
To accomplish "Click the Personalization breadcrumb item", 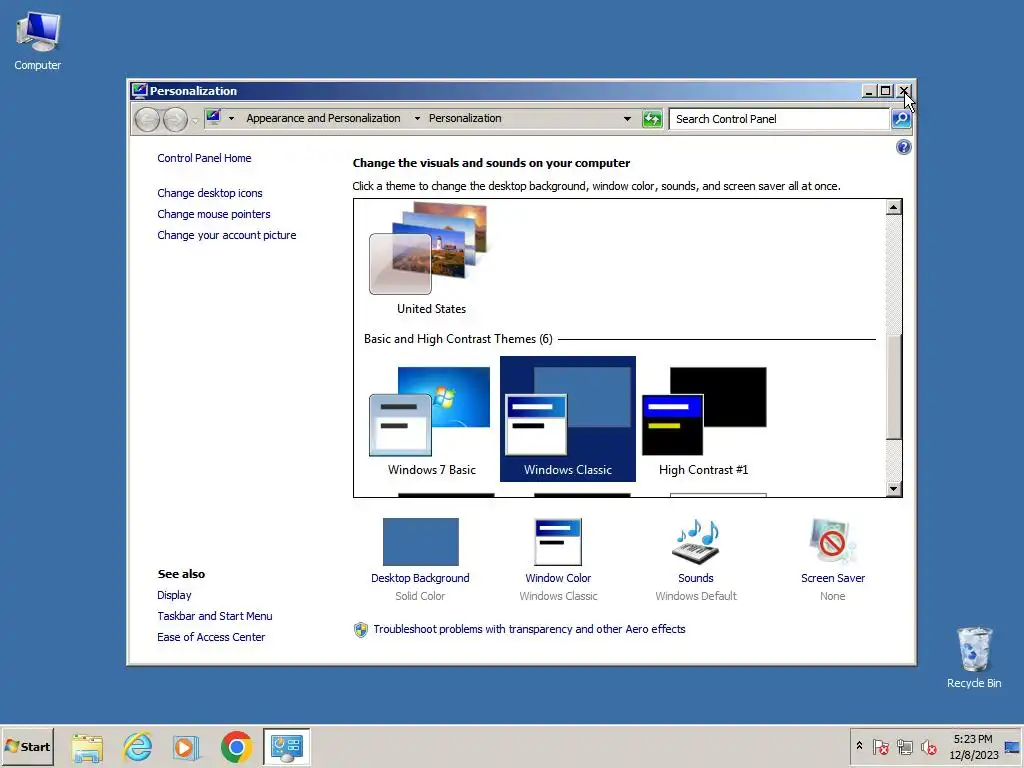I will point(465,118).
